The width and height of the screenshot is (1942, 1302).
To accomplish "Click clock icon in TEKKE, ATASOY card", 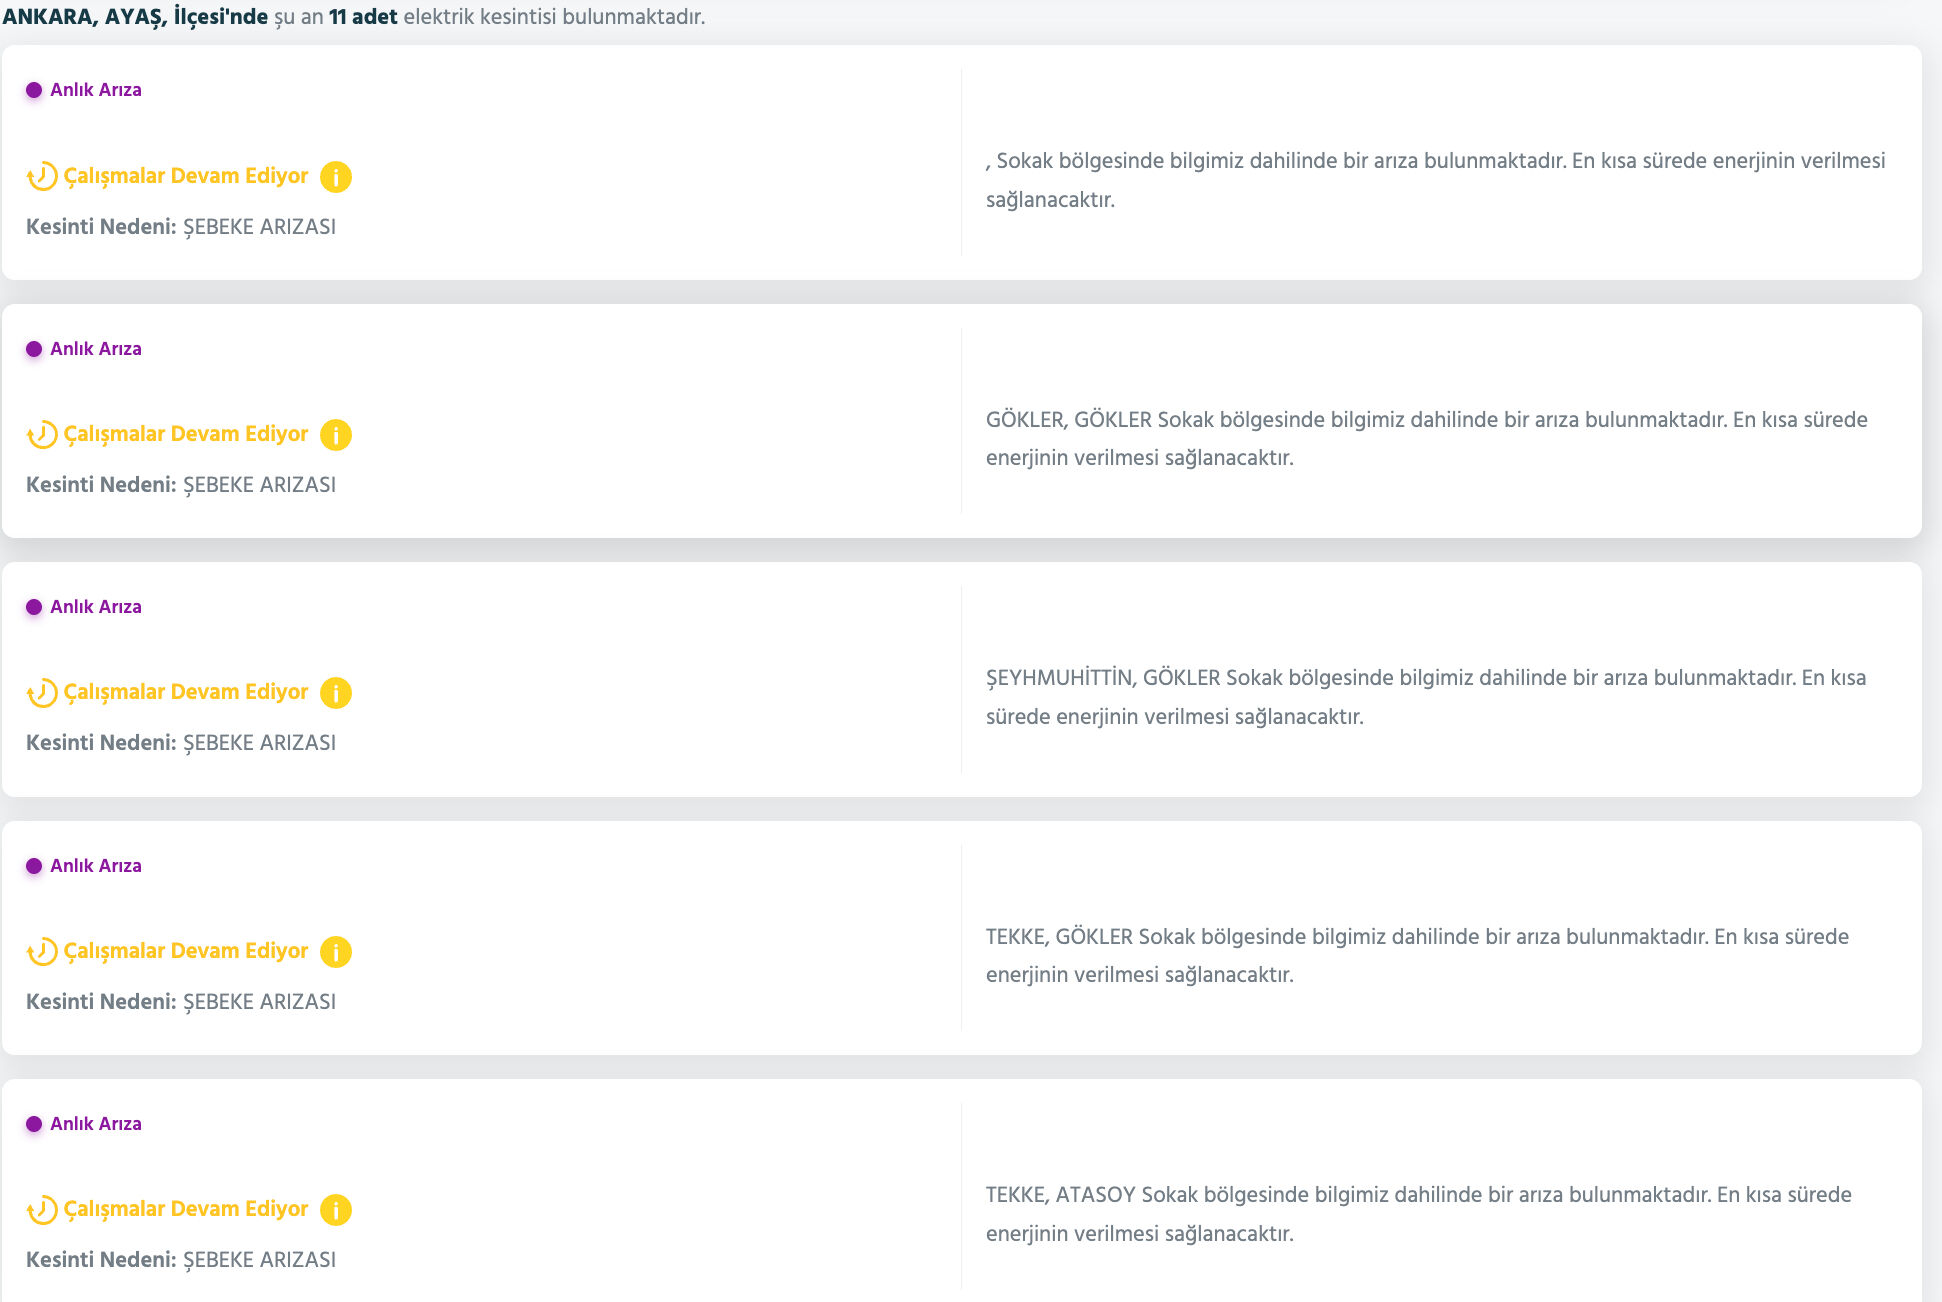I will coord(42,1210).
